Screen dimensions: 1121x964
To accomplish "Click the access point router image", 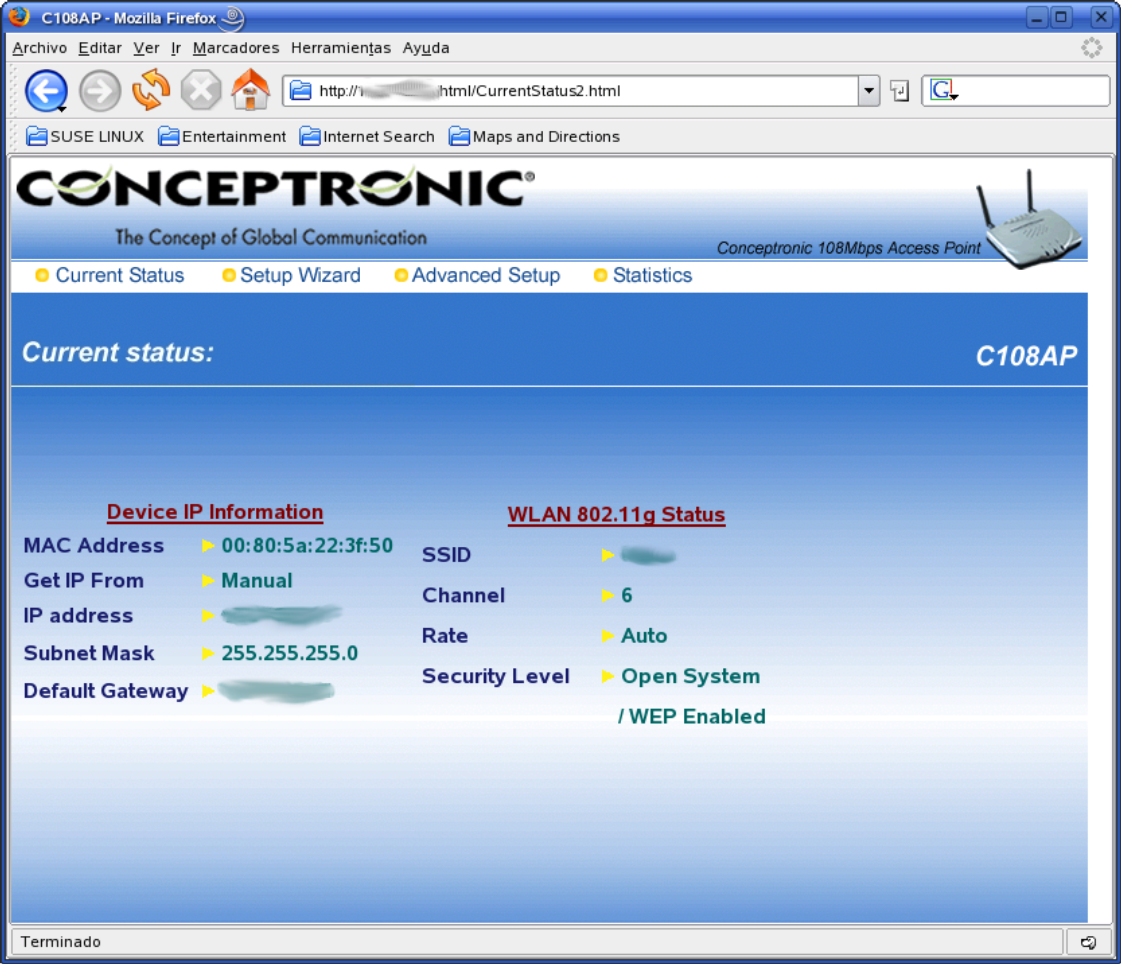I will pos(1029,218).
